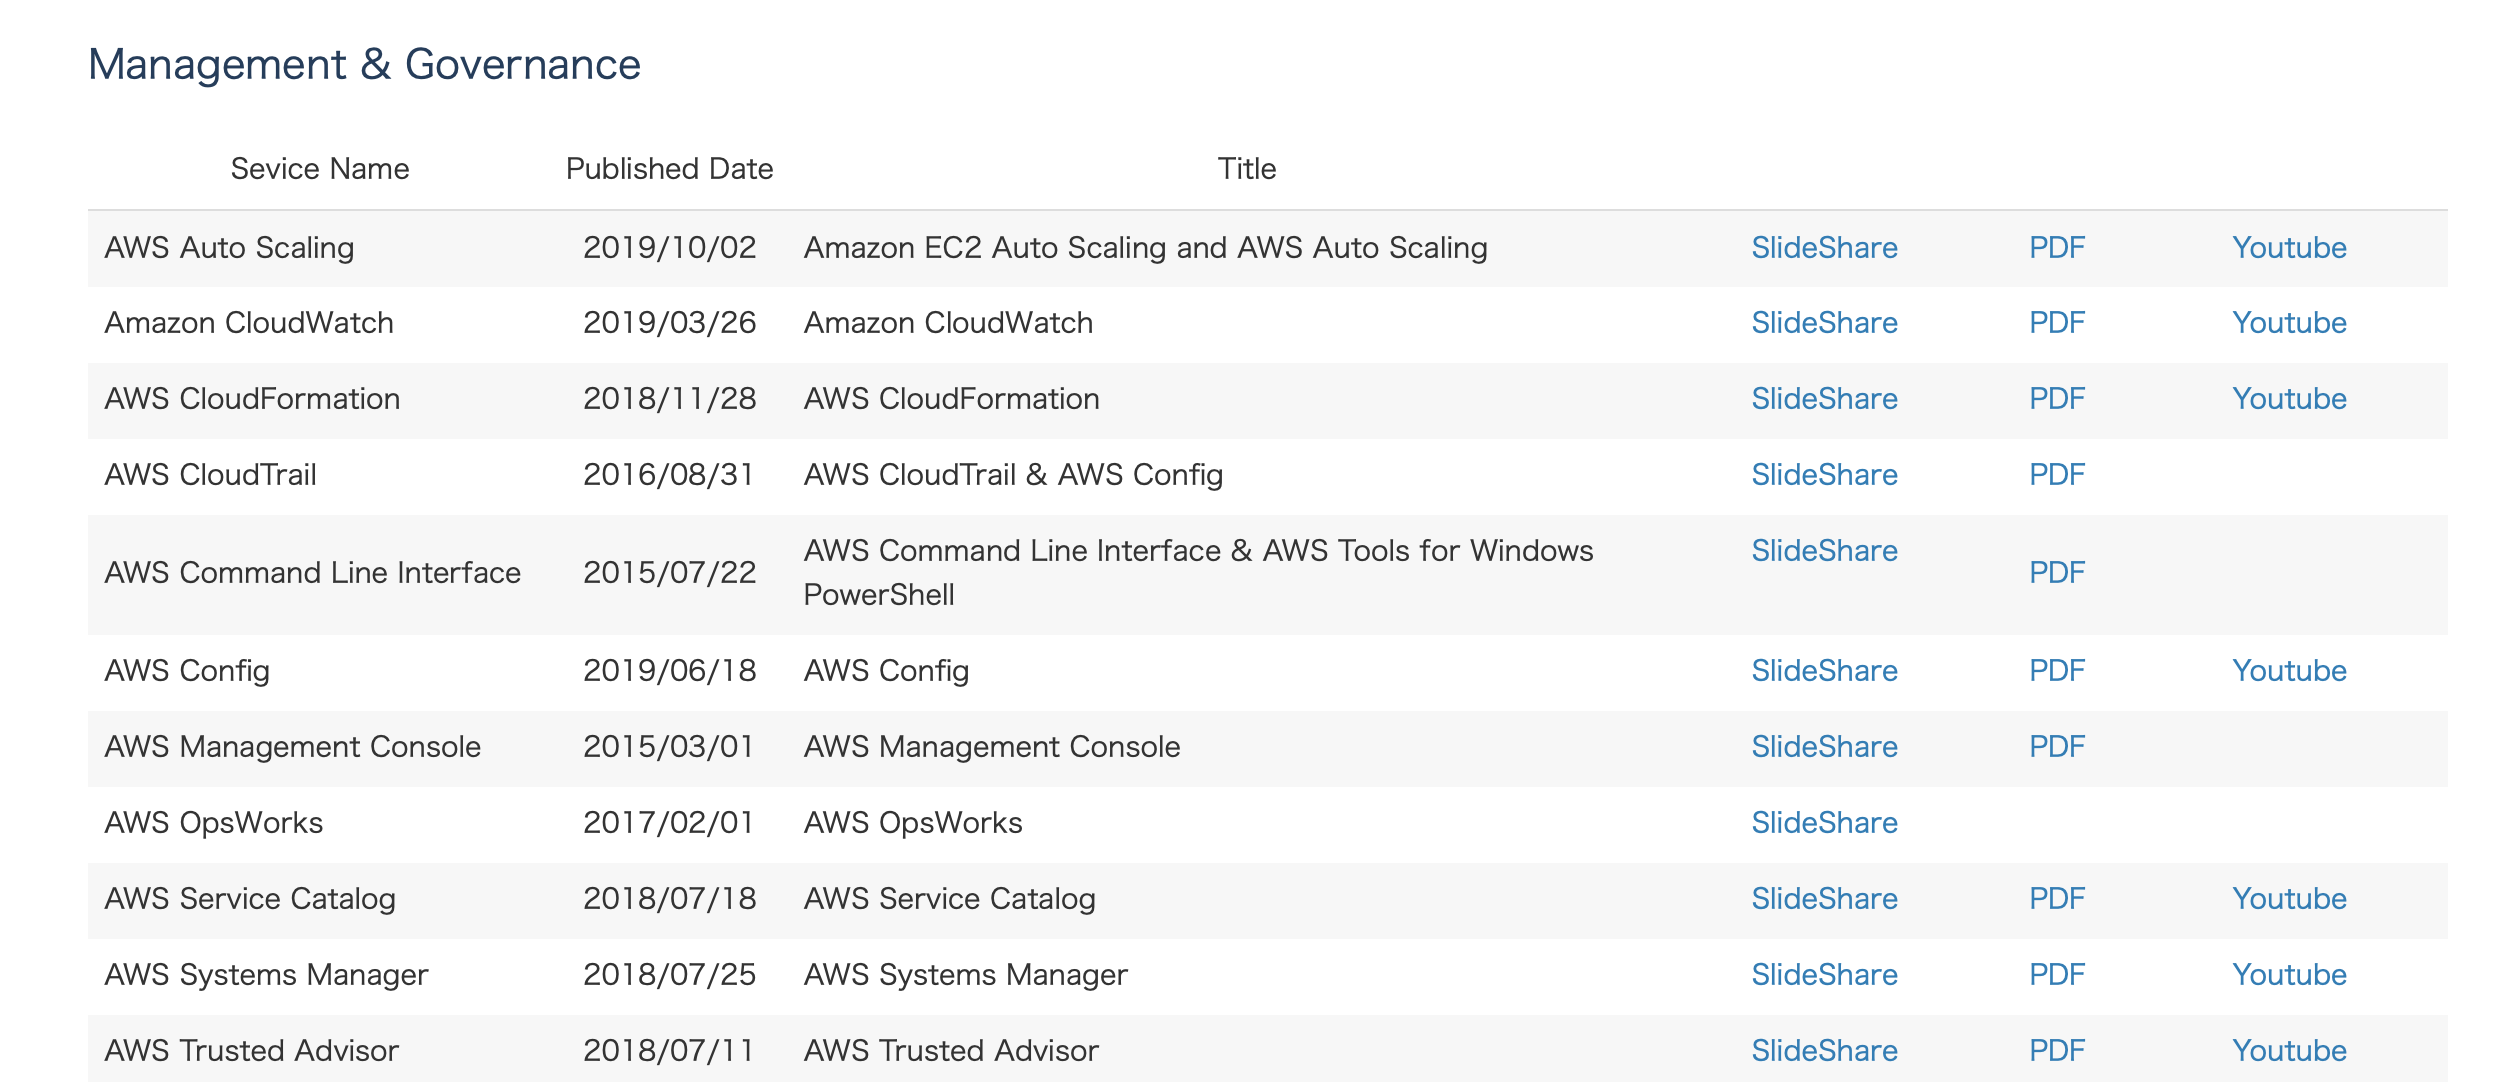Open AWS Management Console SlideShare link
The height and width of the screenshot is (1082, 2514).
pos(1823,747)
